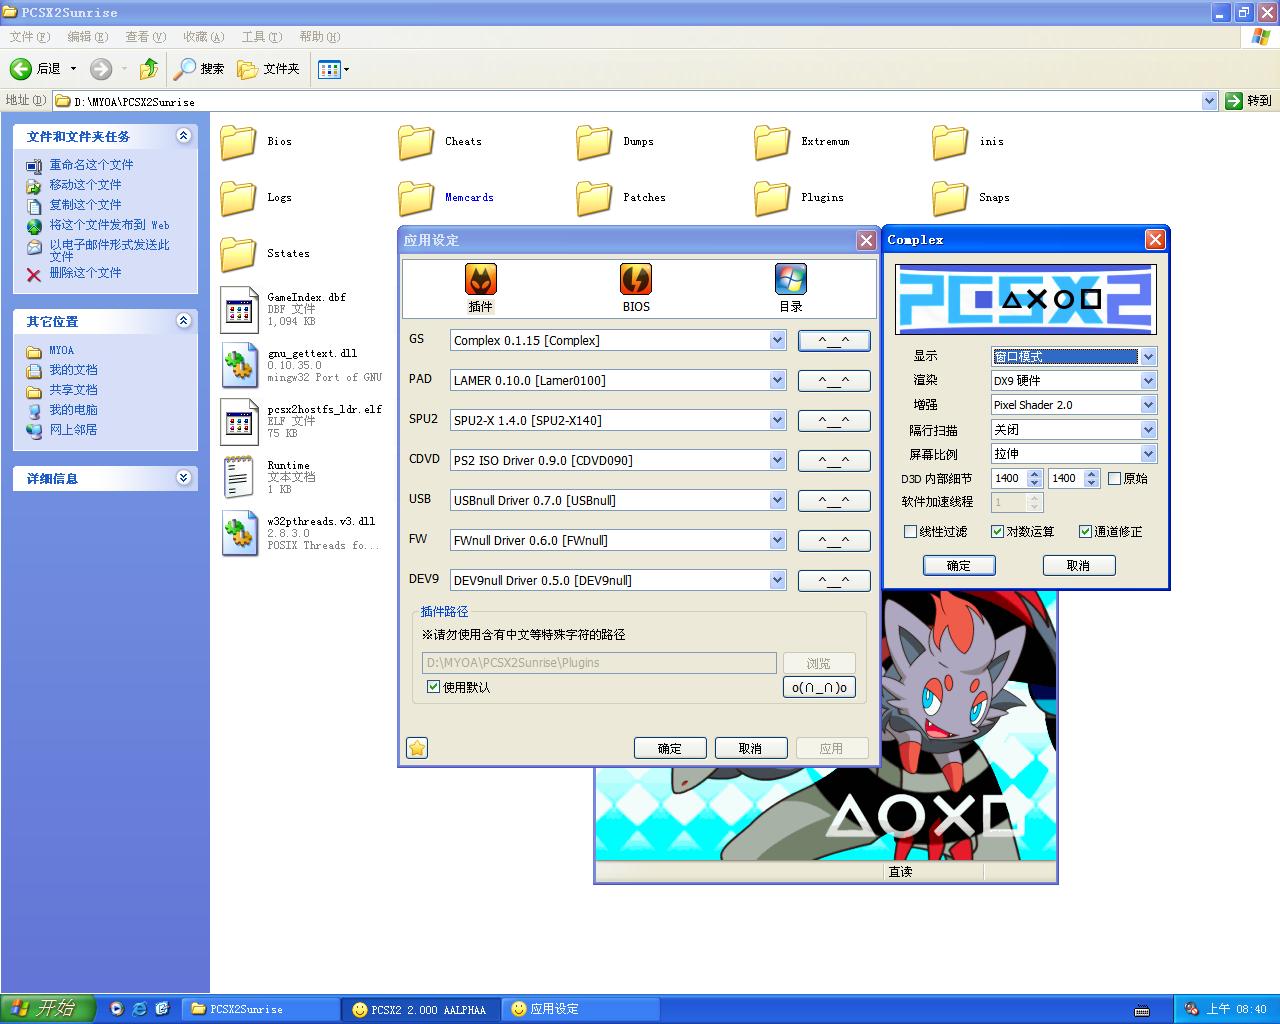Viewport: 1280px width, 1024px height.
Task: Open the 工具 menu
Action: (261, 37)
